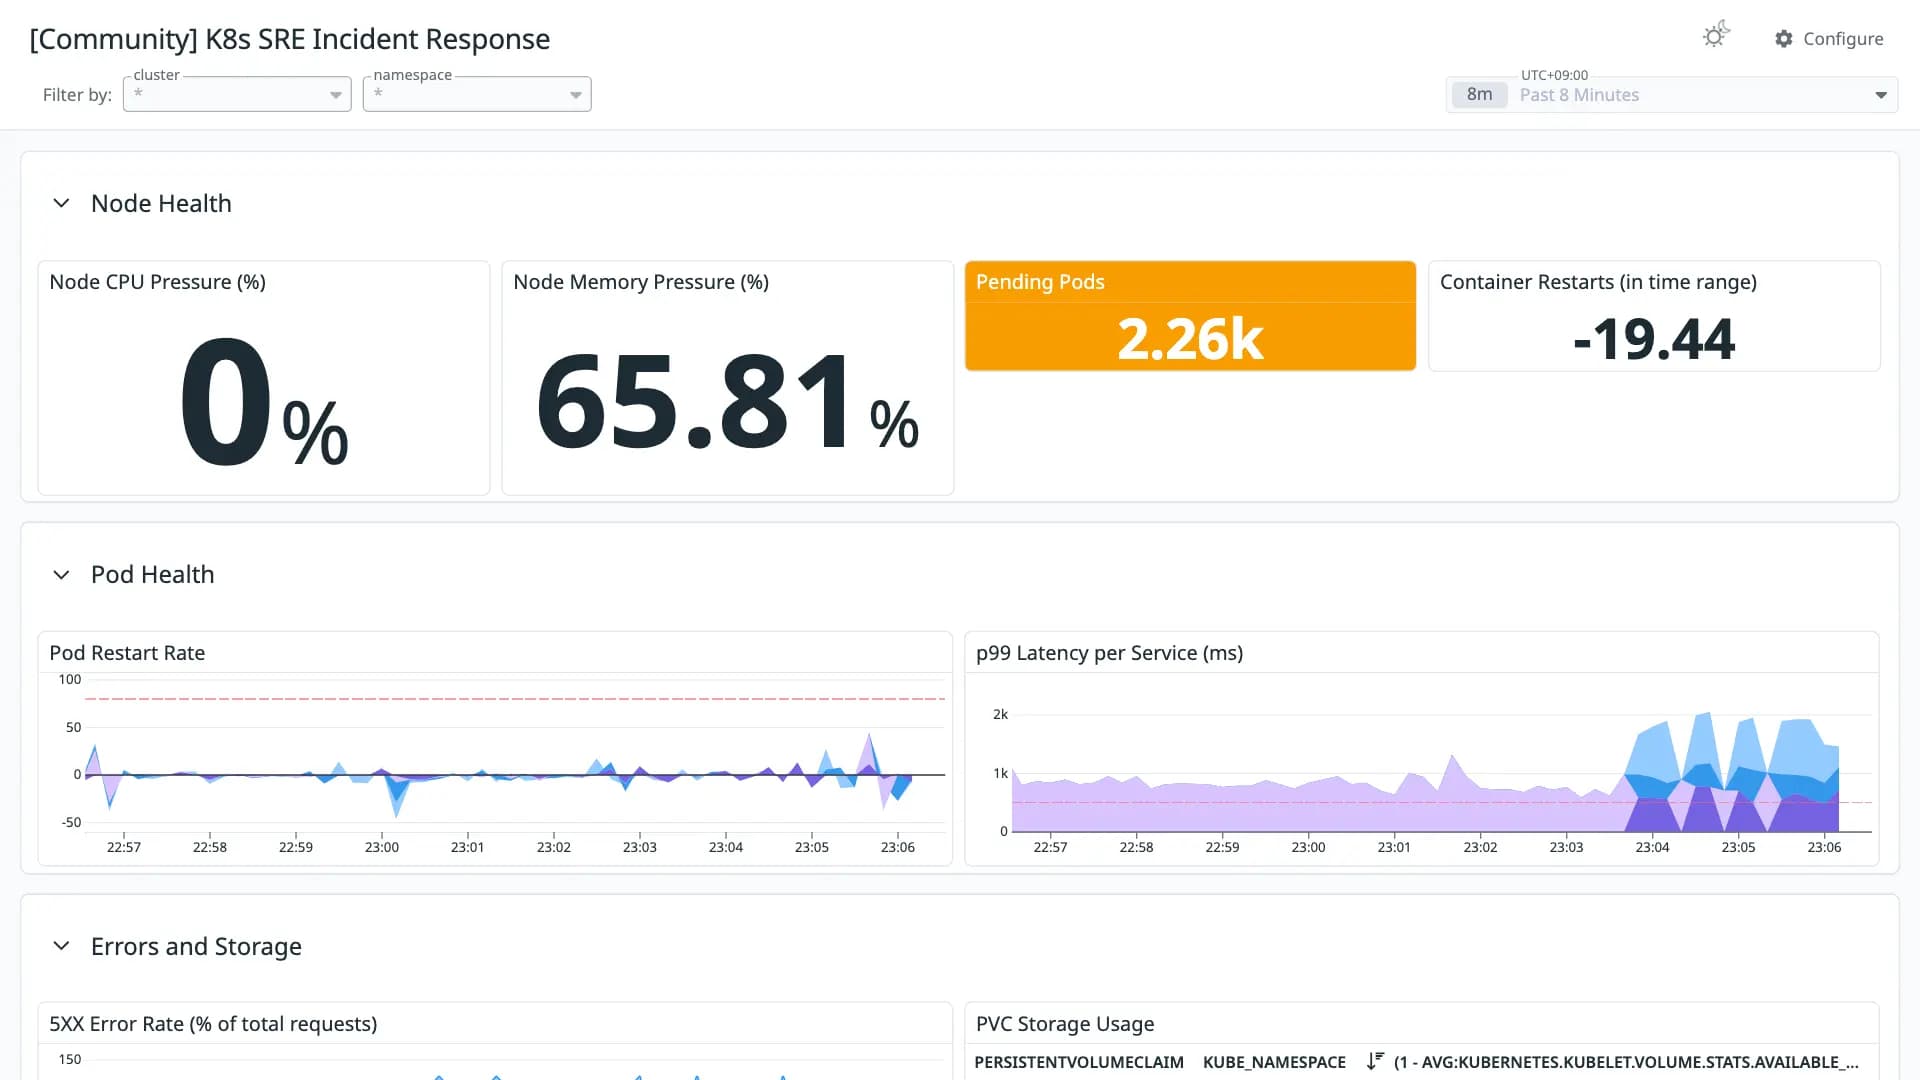Open the namespace filter dropdown
This screenshot has height=1080, width=1920.
pyautogui.click(x=477, y=94)
